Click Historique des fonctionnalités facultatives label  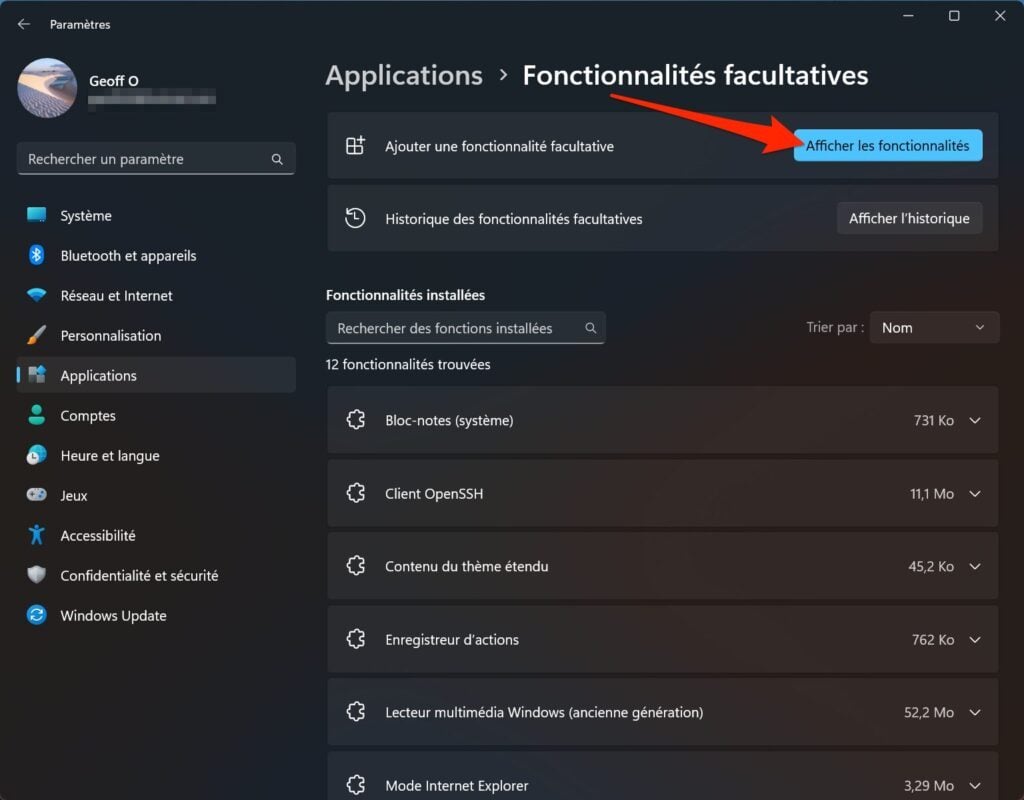514,219
